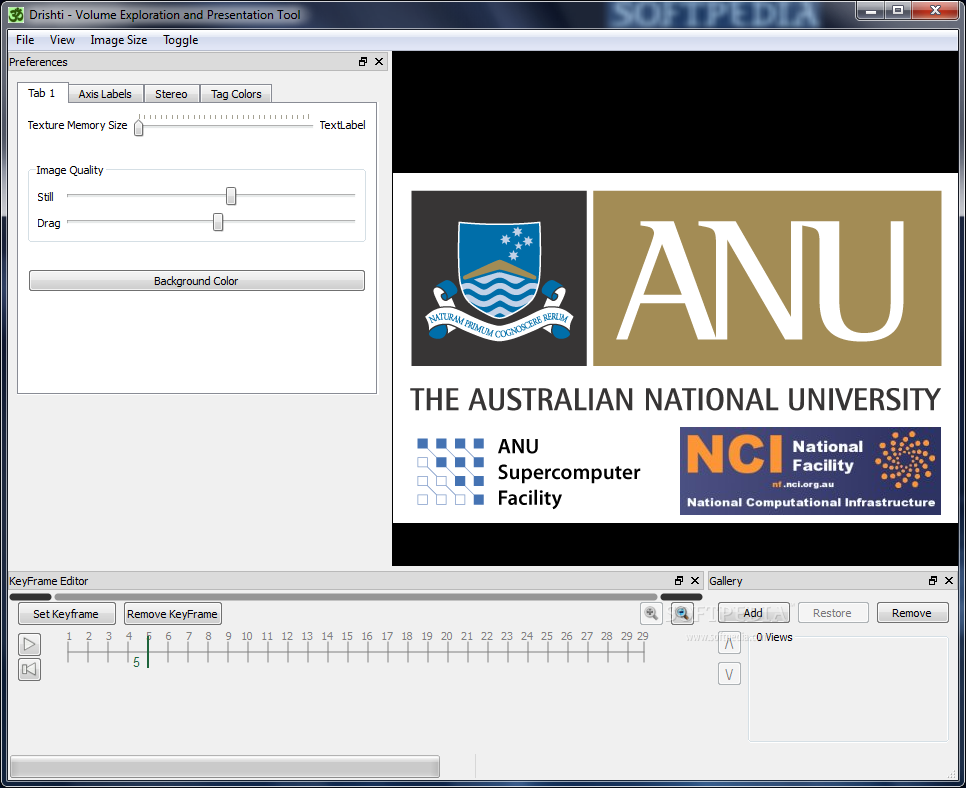Remove a view from the Gallery

click(x=912, y=613)
